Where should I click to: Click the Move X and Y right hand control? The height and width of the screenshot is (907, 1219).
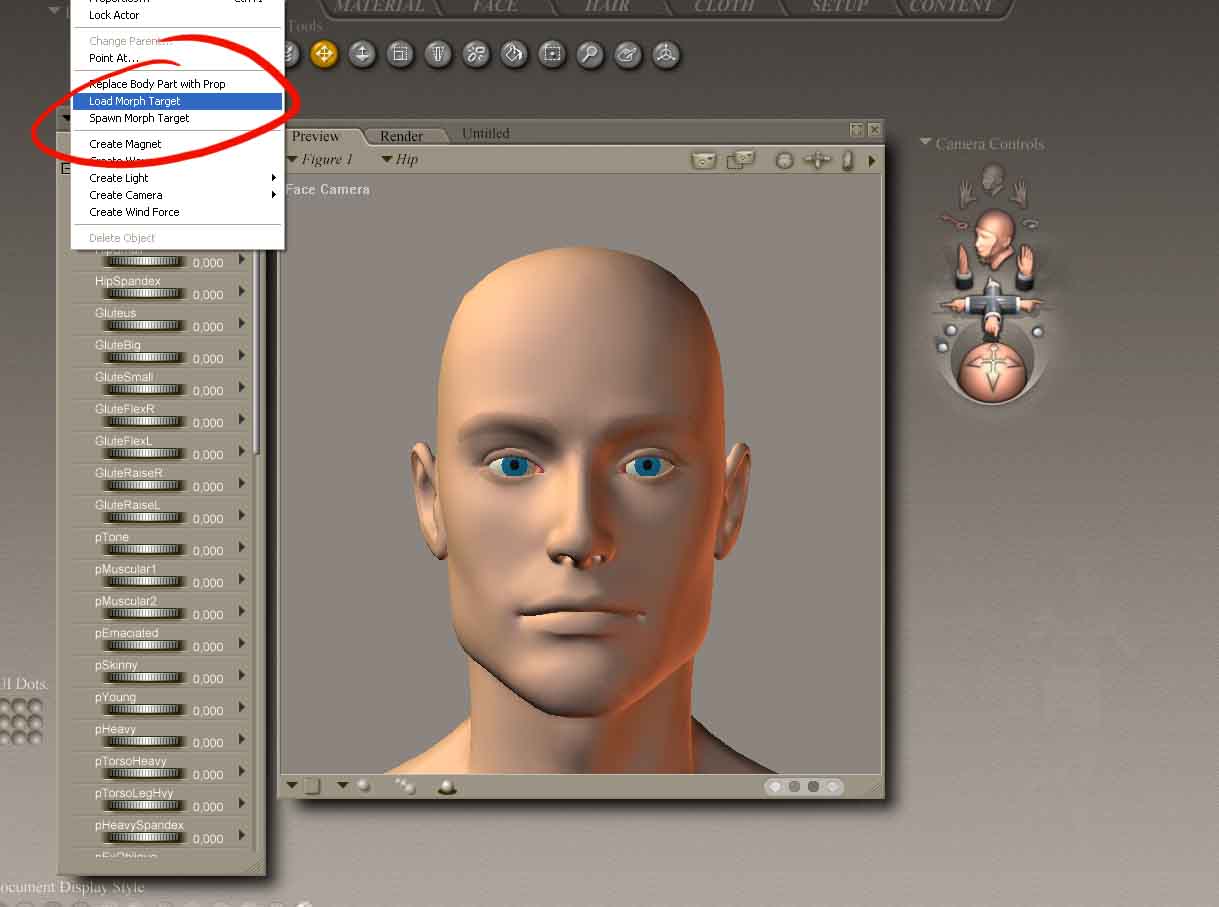(x=1025, y=265)
